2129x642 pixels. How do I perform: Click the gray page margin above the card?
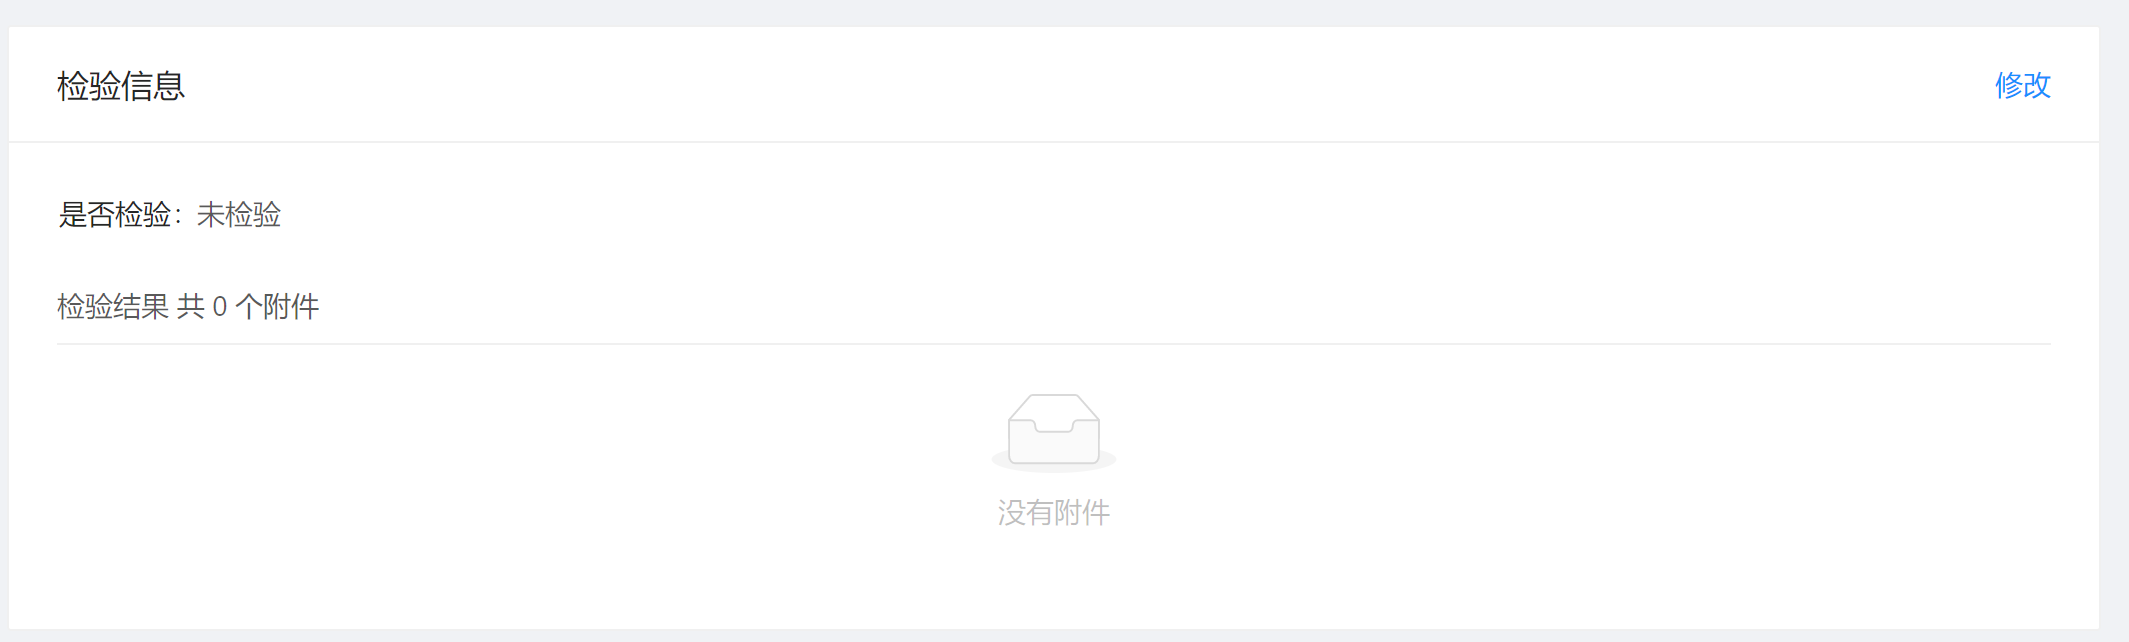point(1064,12)
